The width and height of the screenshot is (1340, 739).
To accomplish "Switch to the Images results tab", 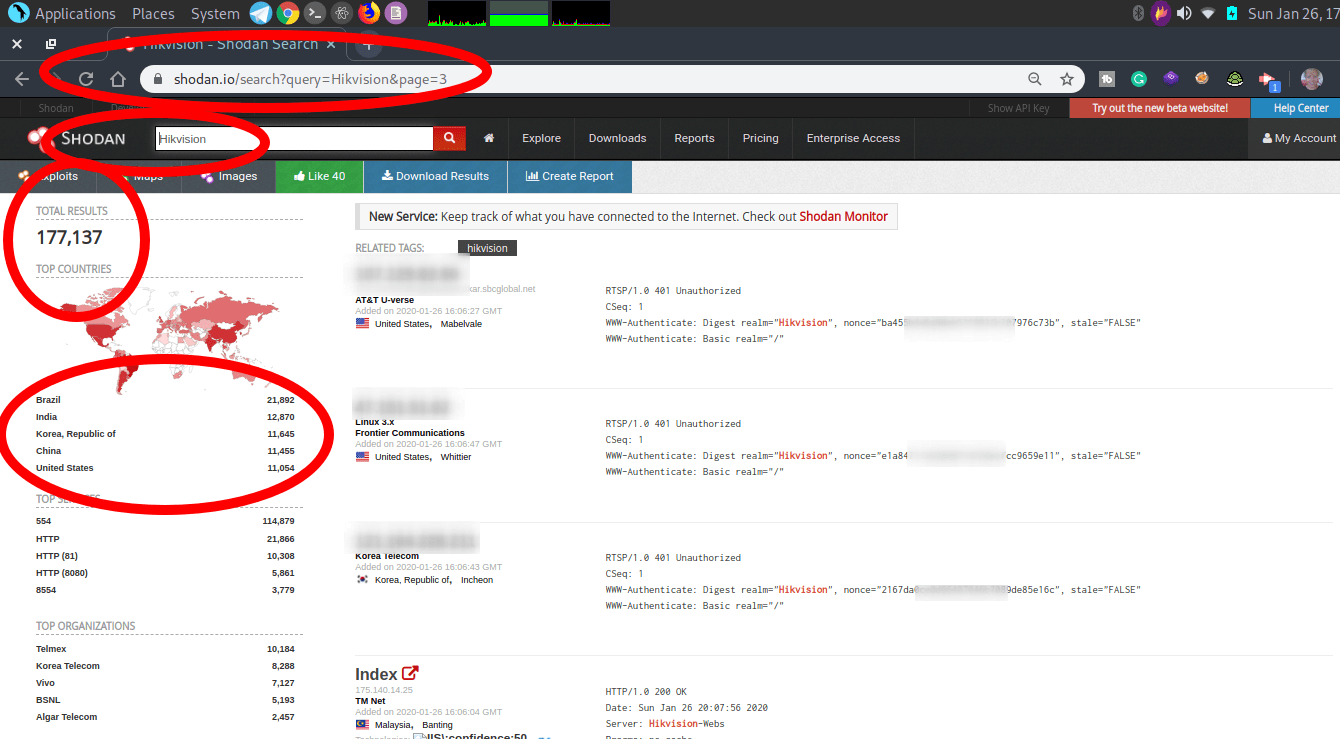I will tap(228, 176).
